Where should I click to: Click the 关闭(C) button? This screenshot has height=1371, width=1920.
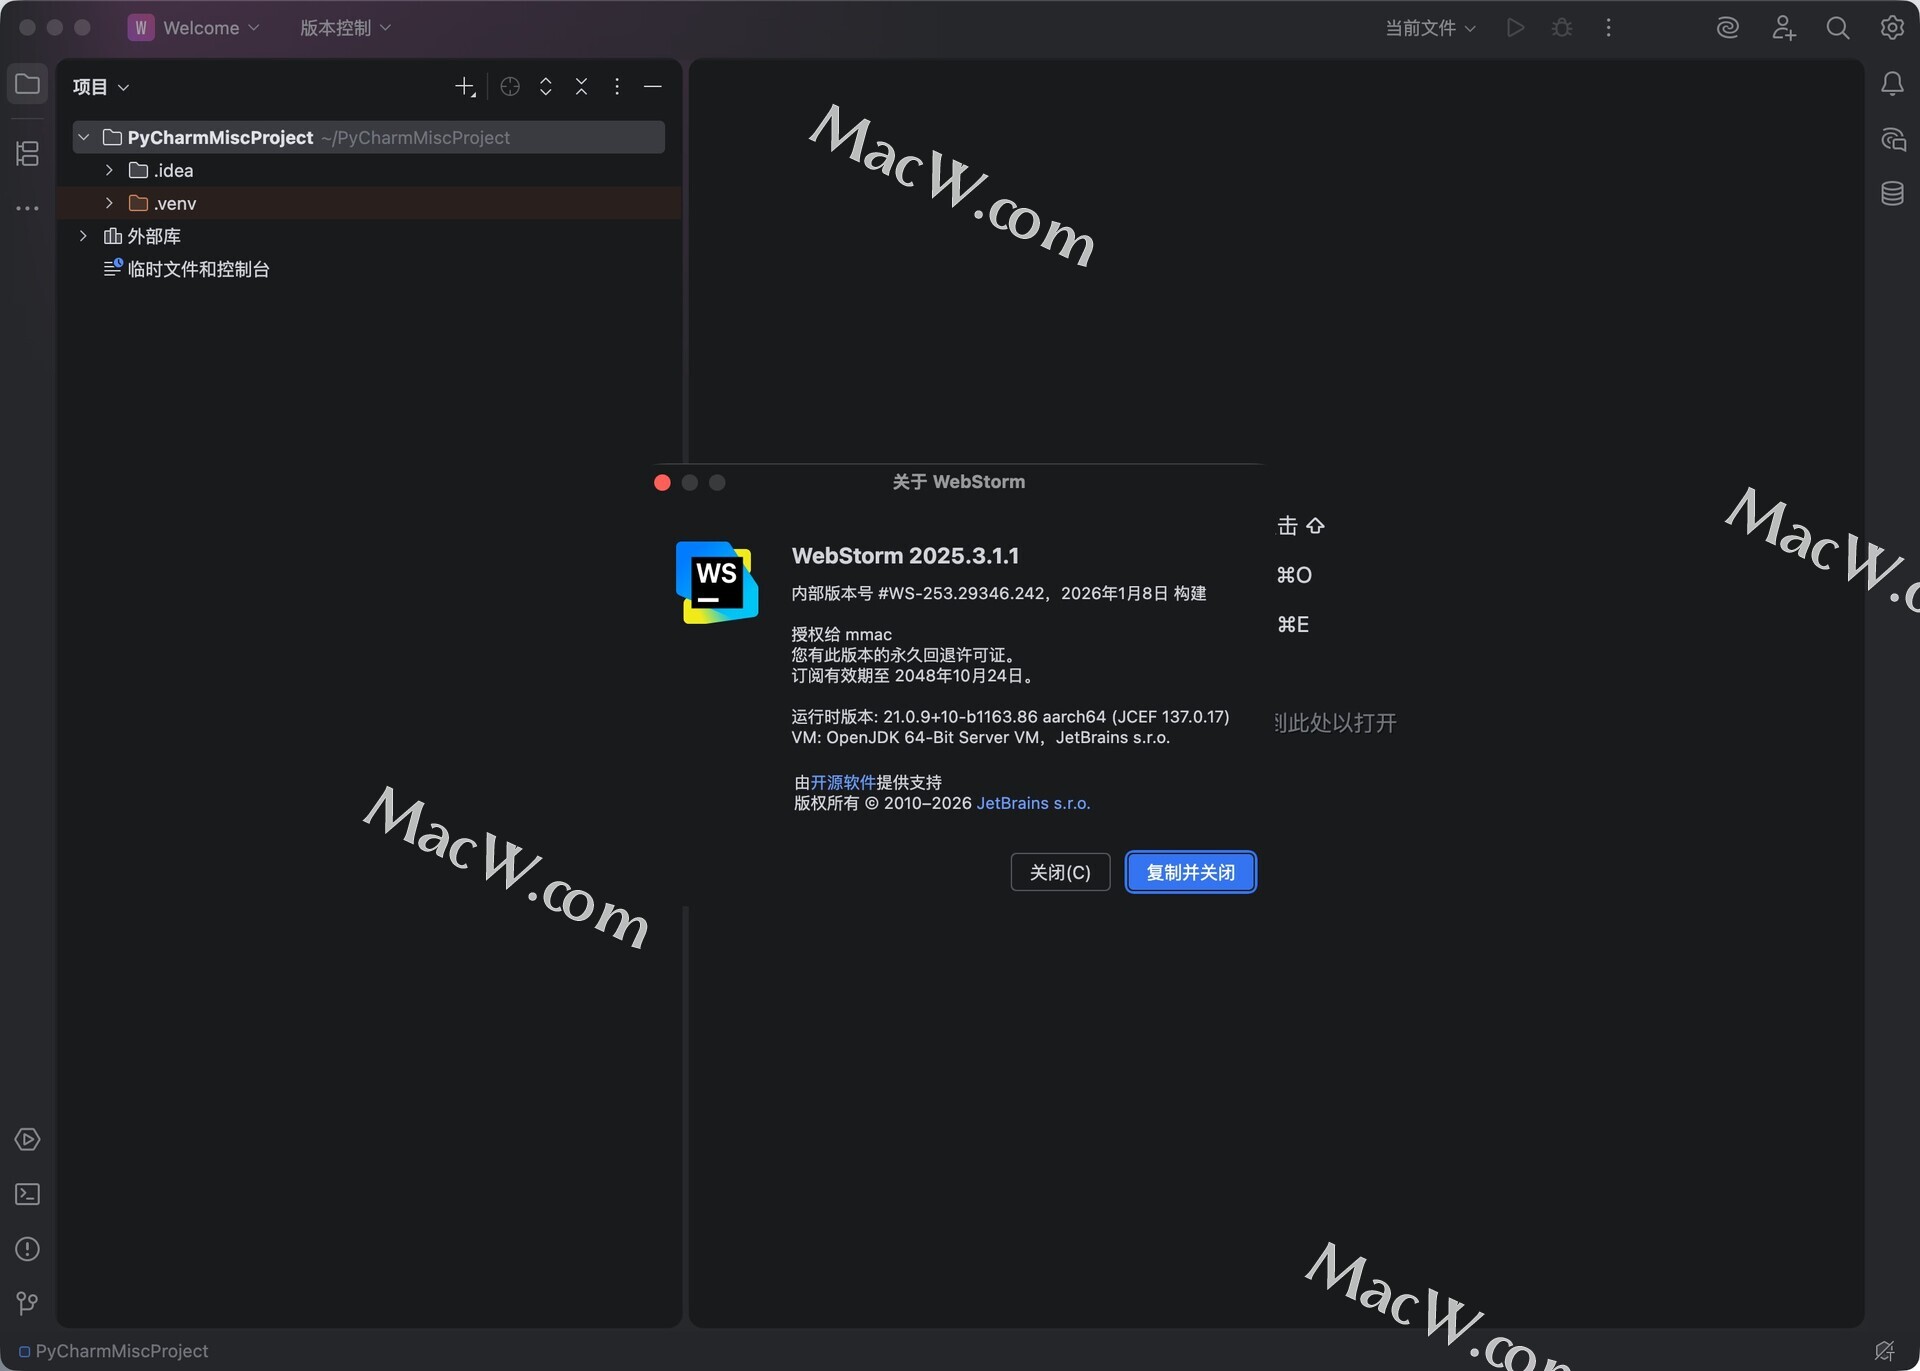(1060, 872)
